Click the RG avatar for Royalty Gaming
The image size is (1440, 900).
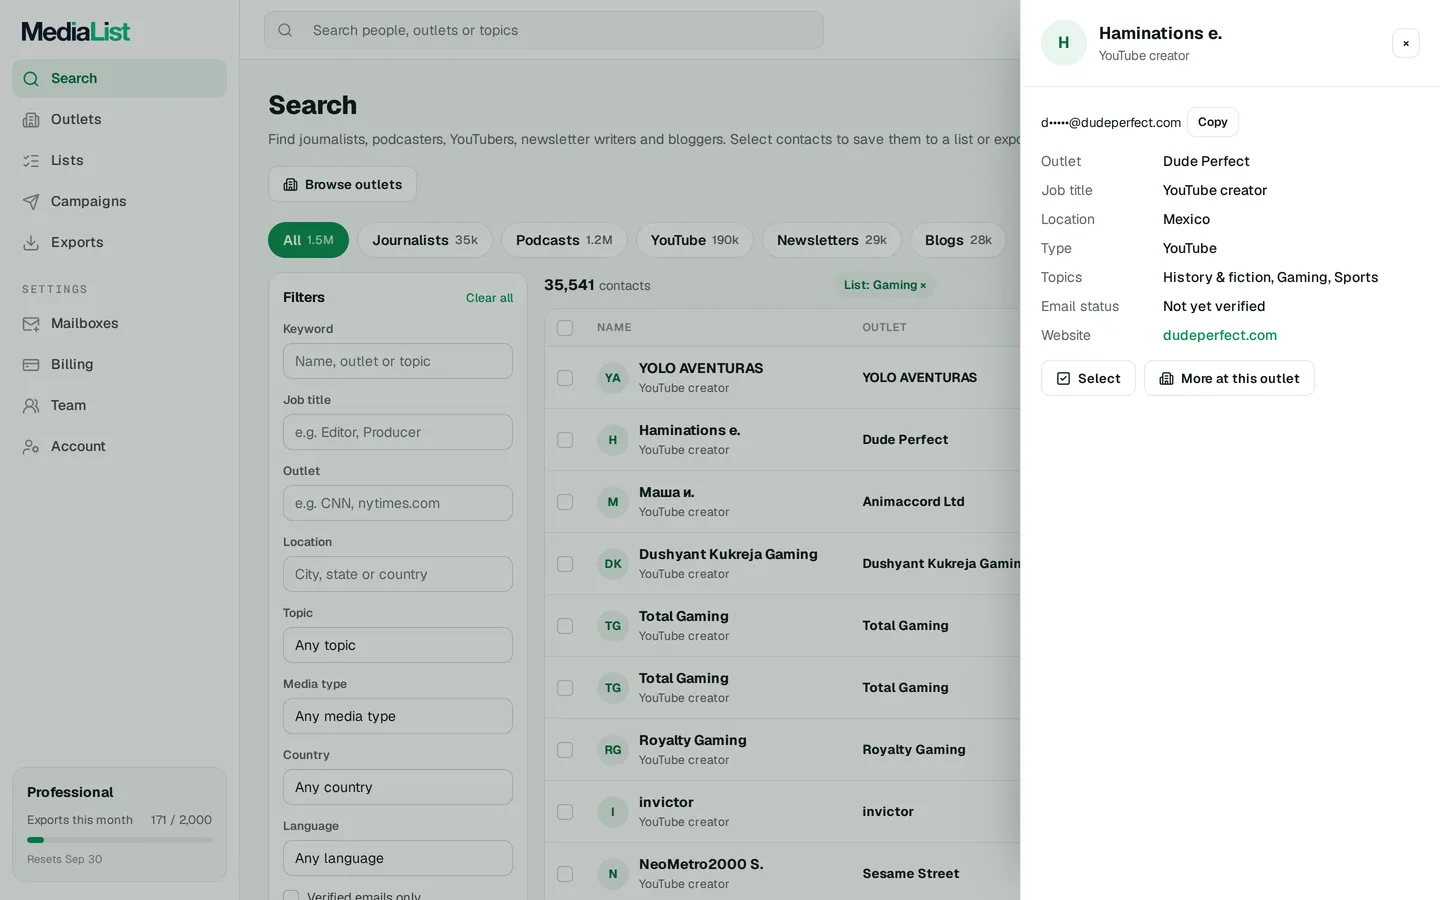pyautogui.click(x=613, y=750)
